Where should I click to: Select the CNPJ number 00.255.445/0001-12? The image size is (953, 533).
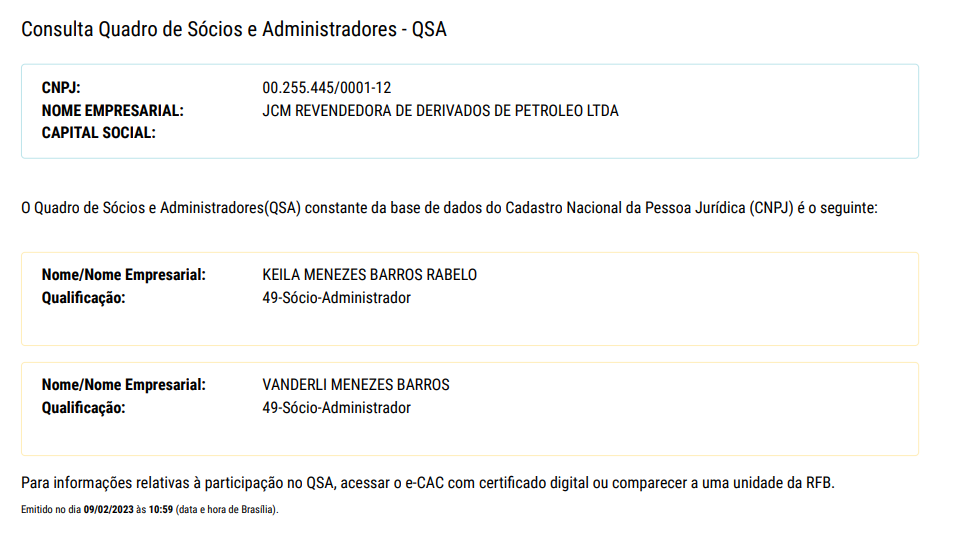tap(326, 88)
